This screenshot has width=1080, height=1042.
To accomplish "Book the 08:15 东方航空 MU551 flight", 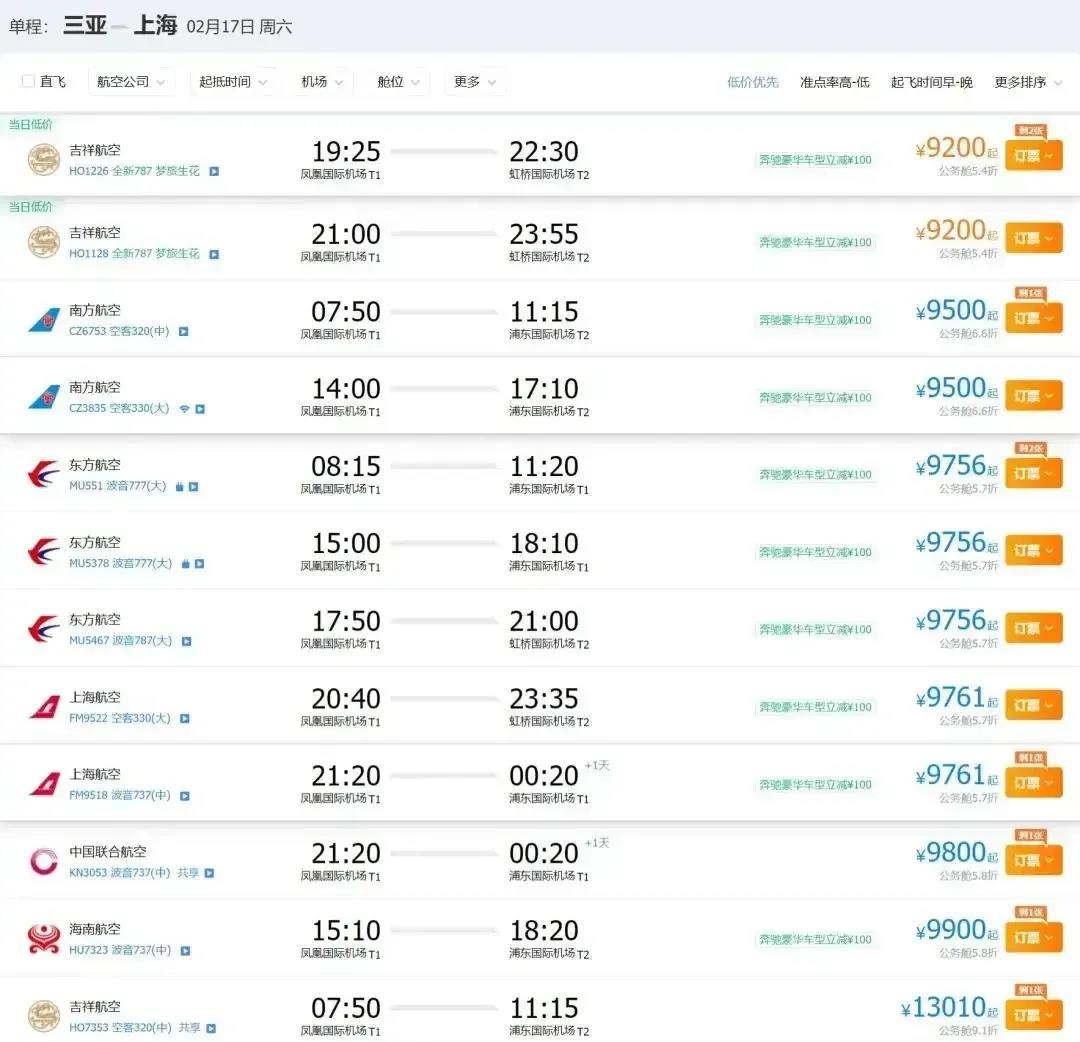I will [x=1033, y=474].
